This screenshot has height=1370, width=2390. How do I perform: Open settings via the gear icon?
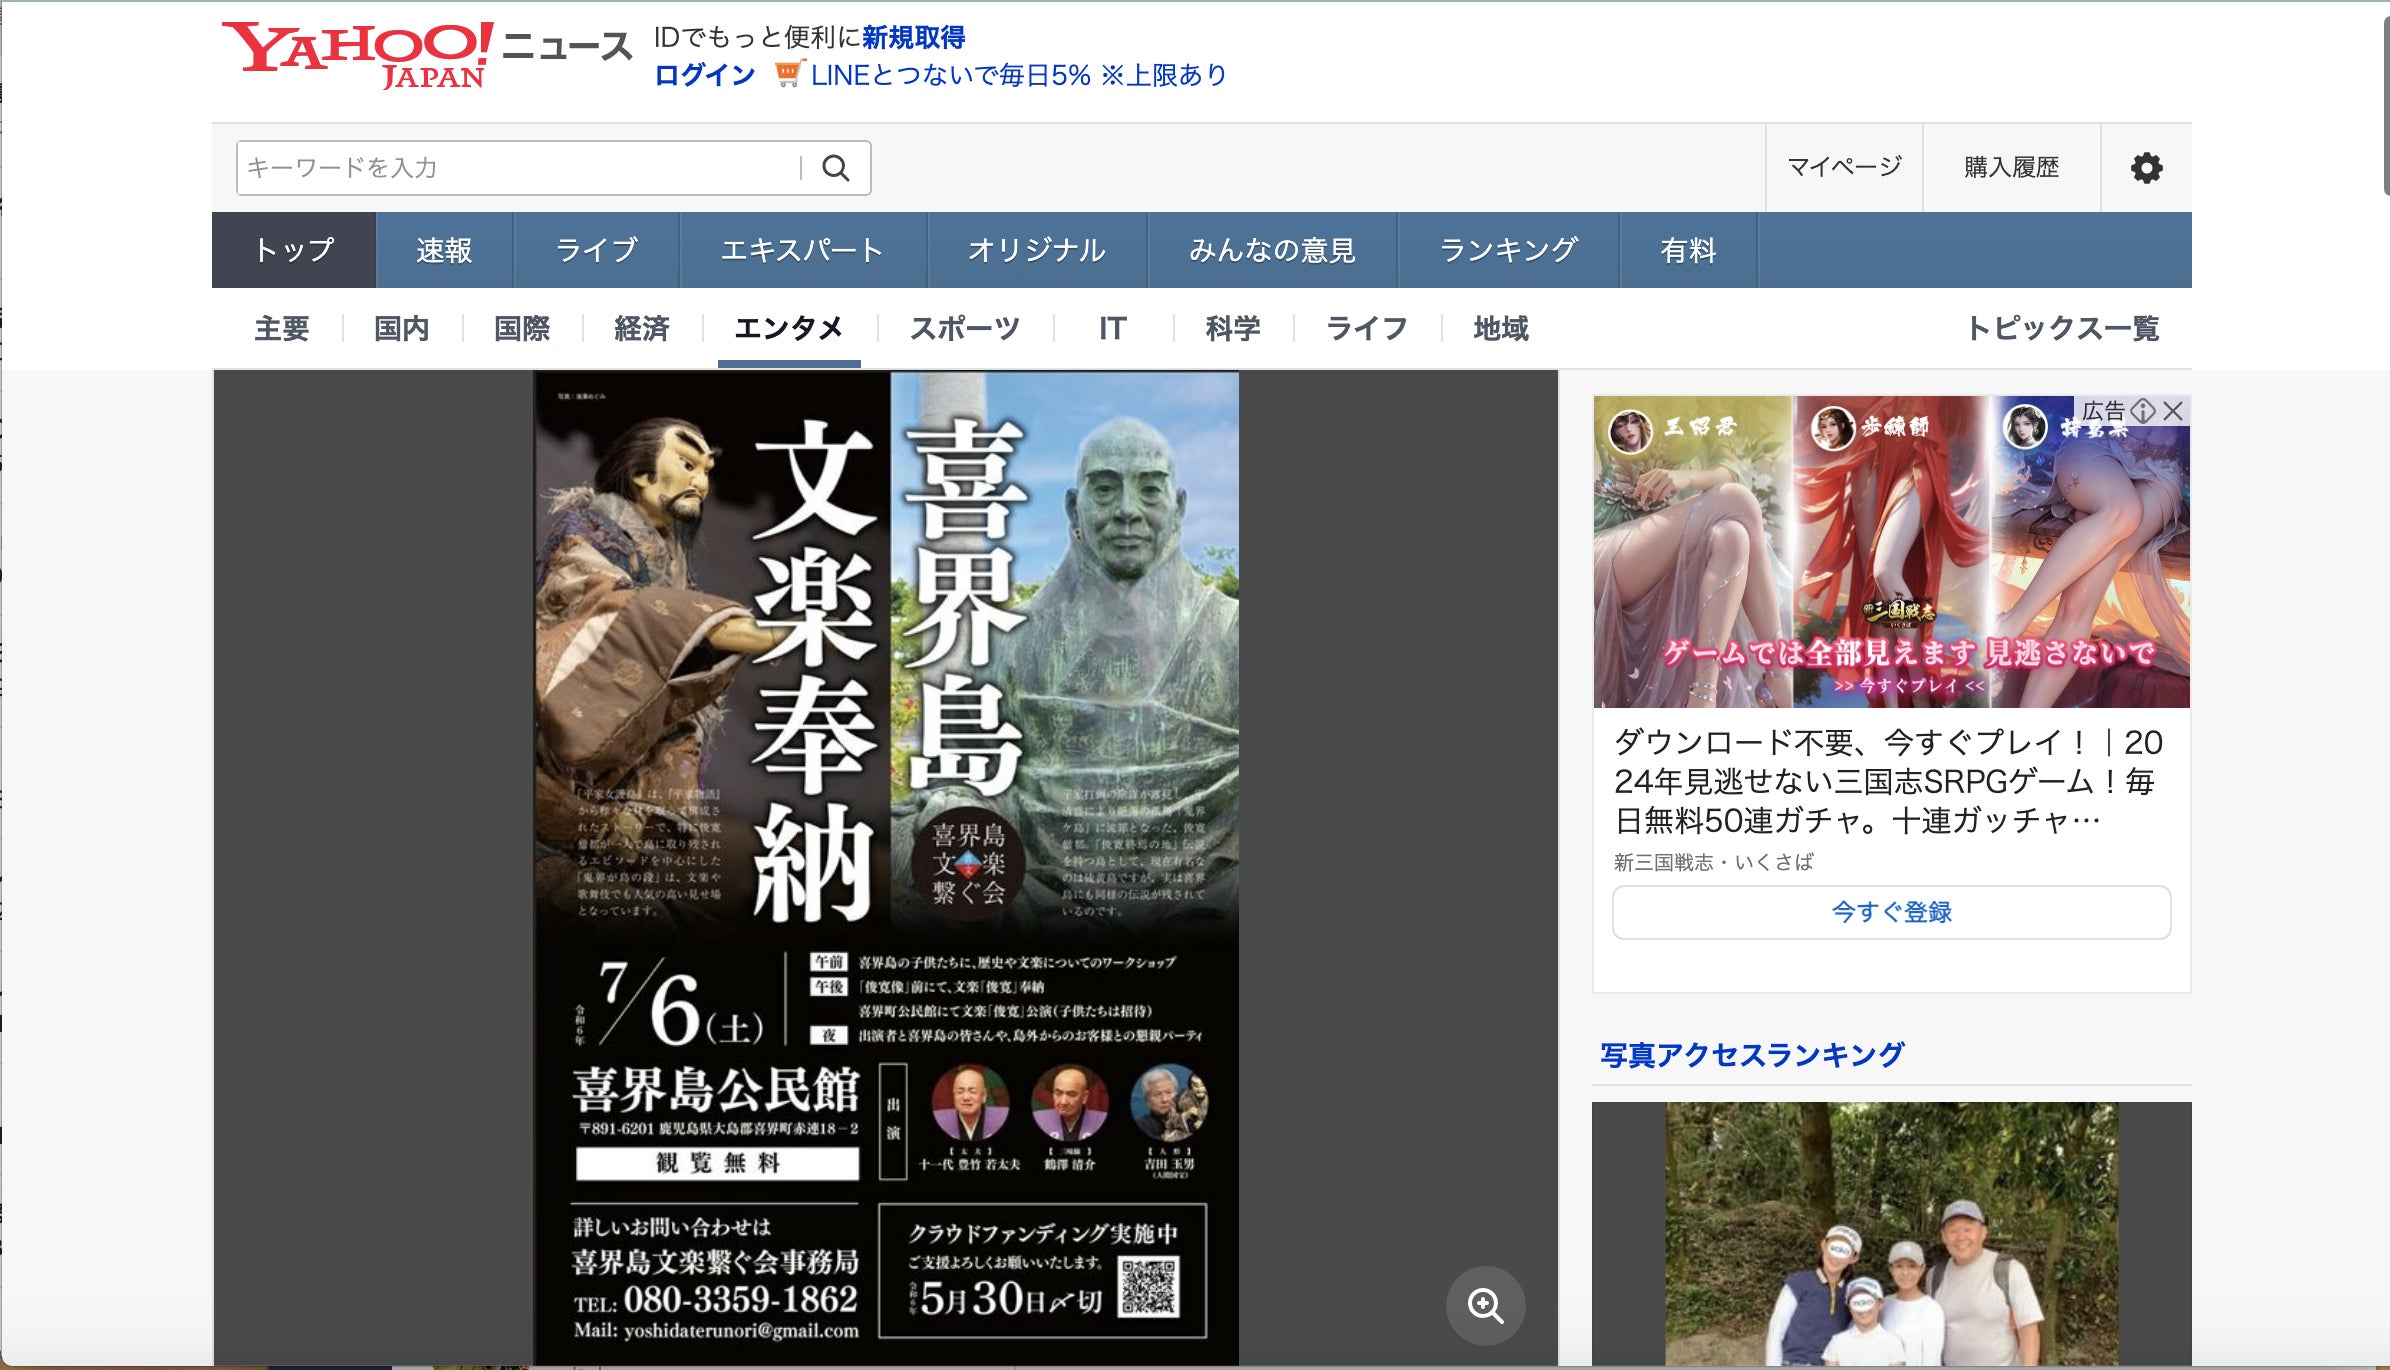[x=2146, y=168]
